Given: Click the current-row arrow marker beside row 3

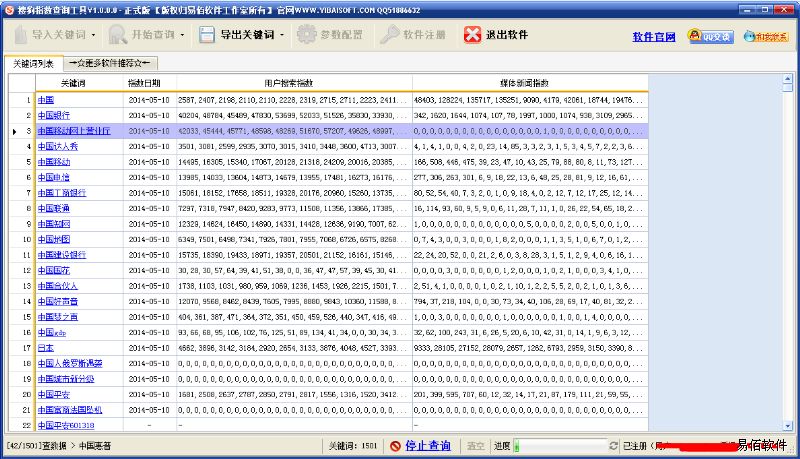Looking at the screenshot, I should click(14, 132).
